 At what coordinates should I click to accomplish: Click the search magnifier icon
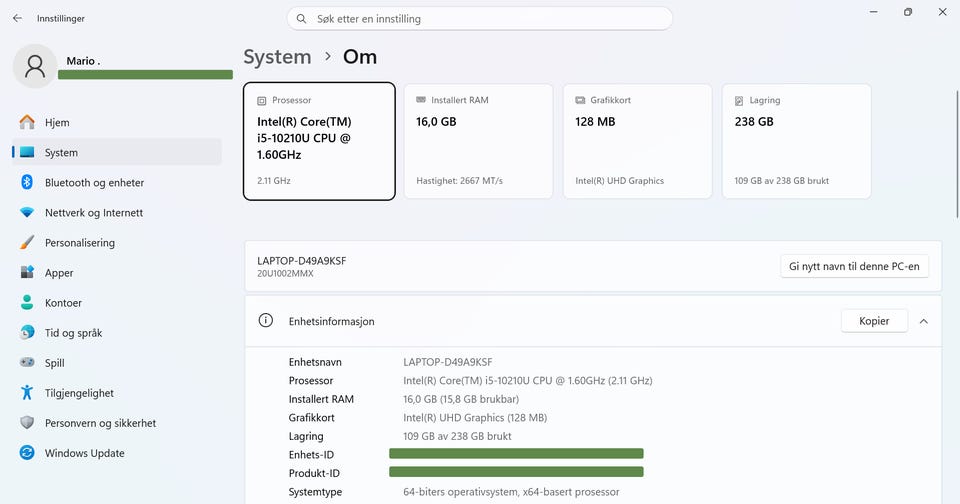click(301, 19)
